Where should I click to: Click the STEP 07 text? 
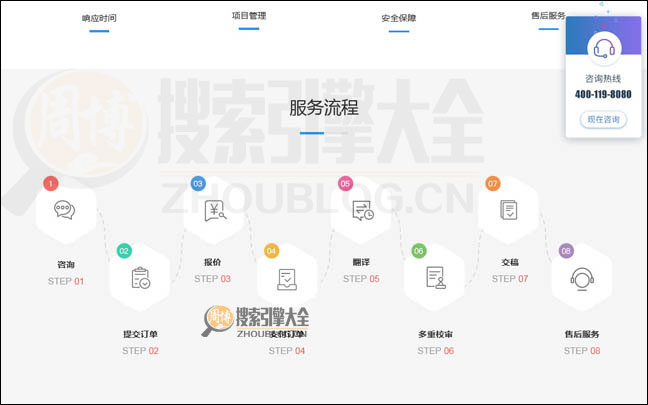tap(510, 279)
